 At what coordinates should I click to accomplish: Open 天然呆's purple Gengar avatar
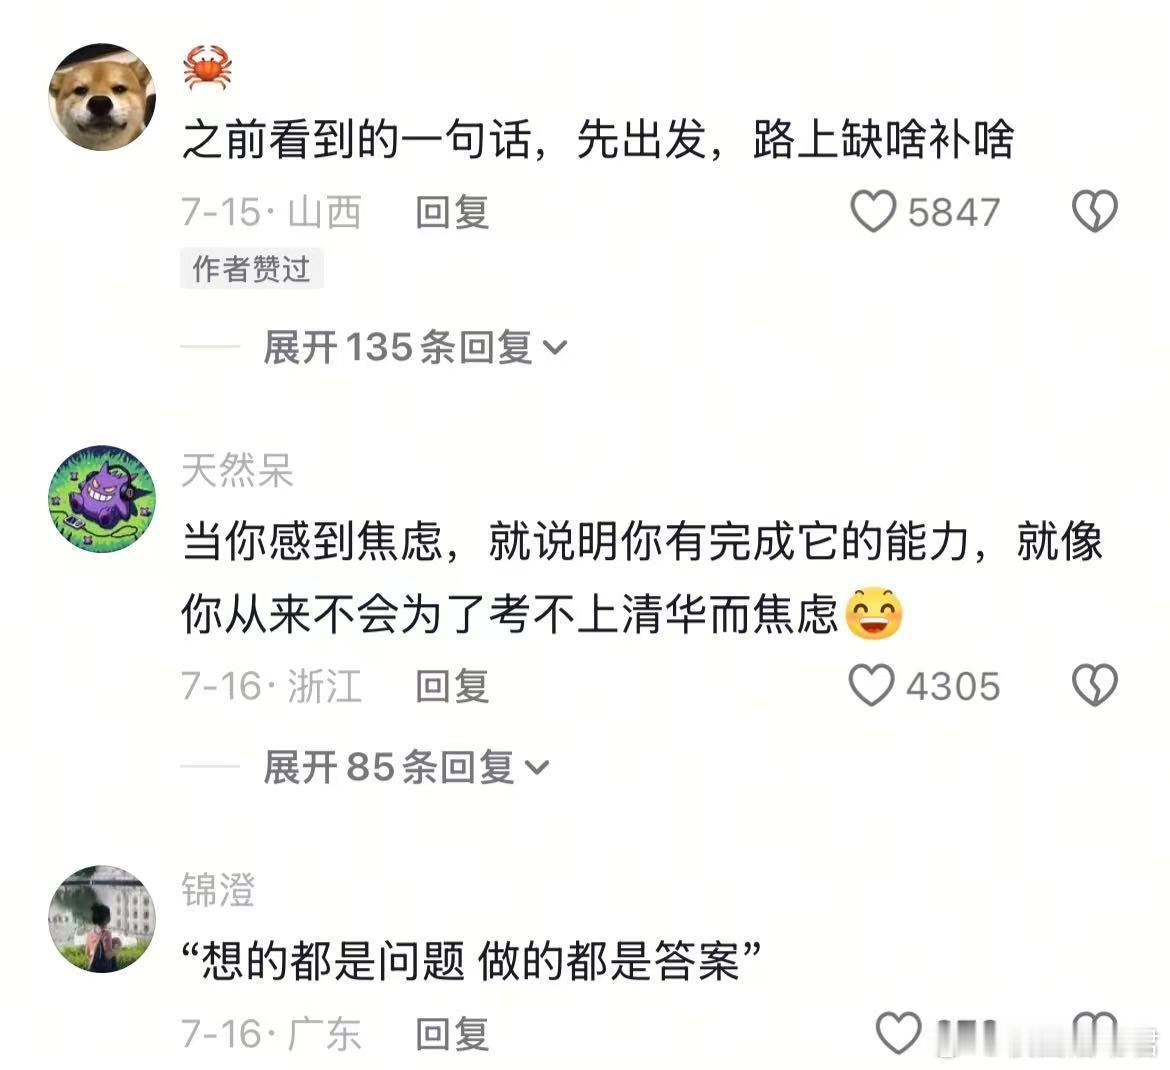[102, 498]
